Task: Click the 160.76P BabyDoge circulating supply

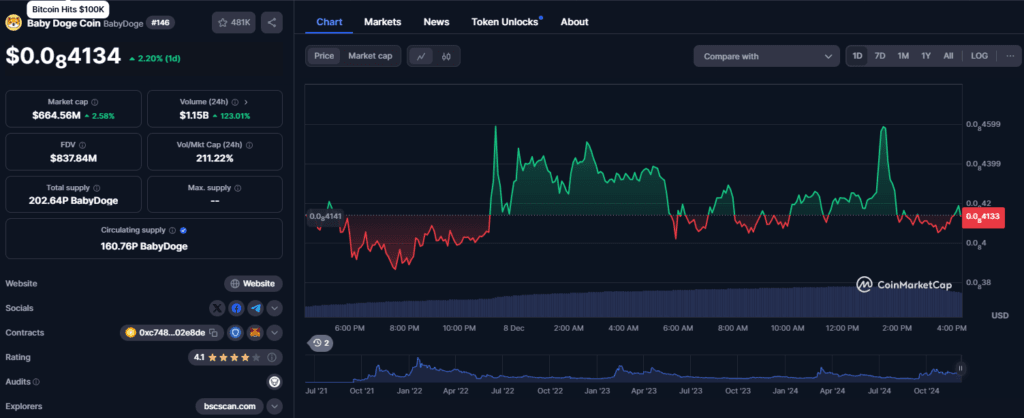Action: pos(144,246)
